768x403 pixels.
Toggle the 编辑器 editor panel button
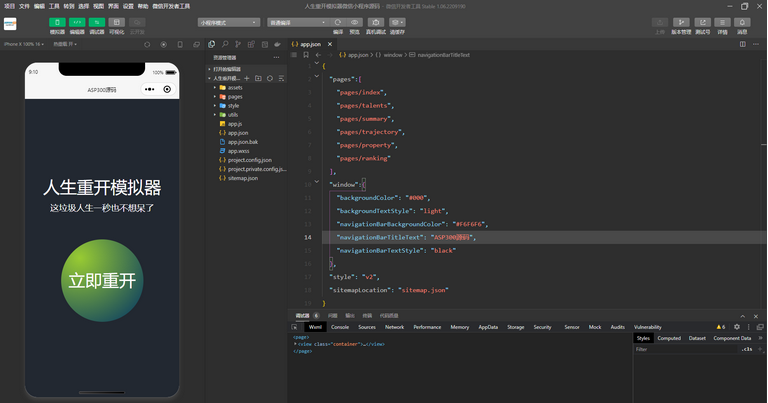click(x=77, y=22)
